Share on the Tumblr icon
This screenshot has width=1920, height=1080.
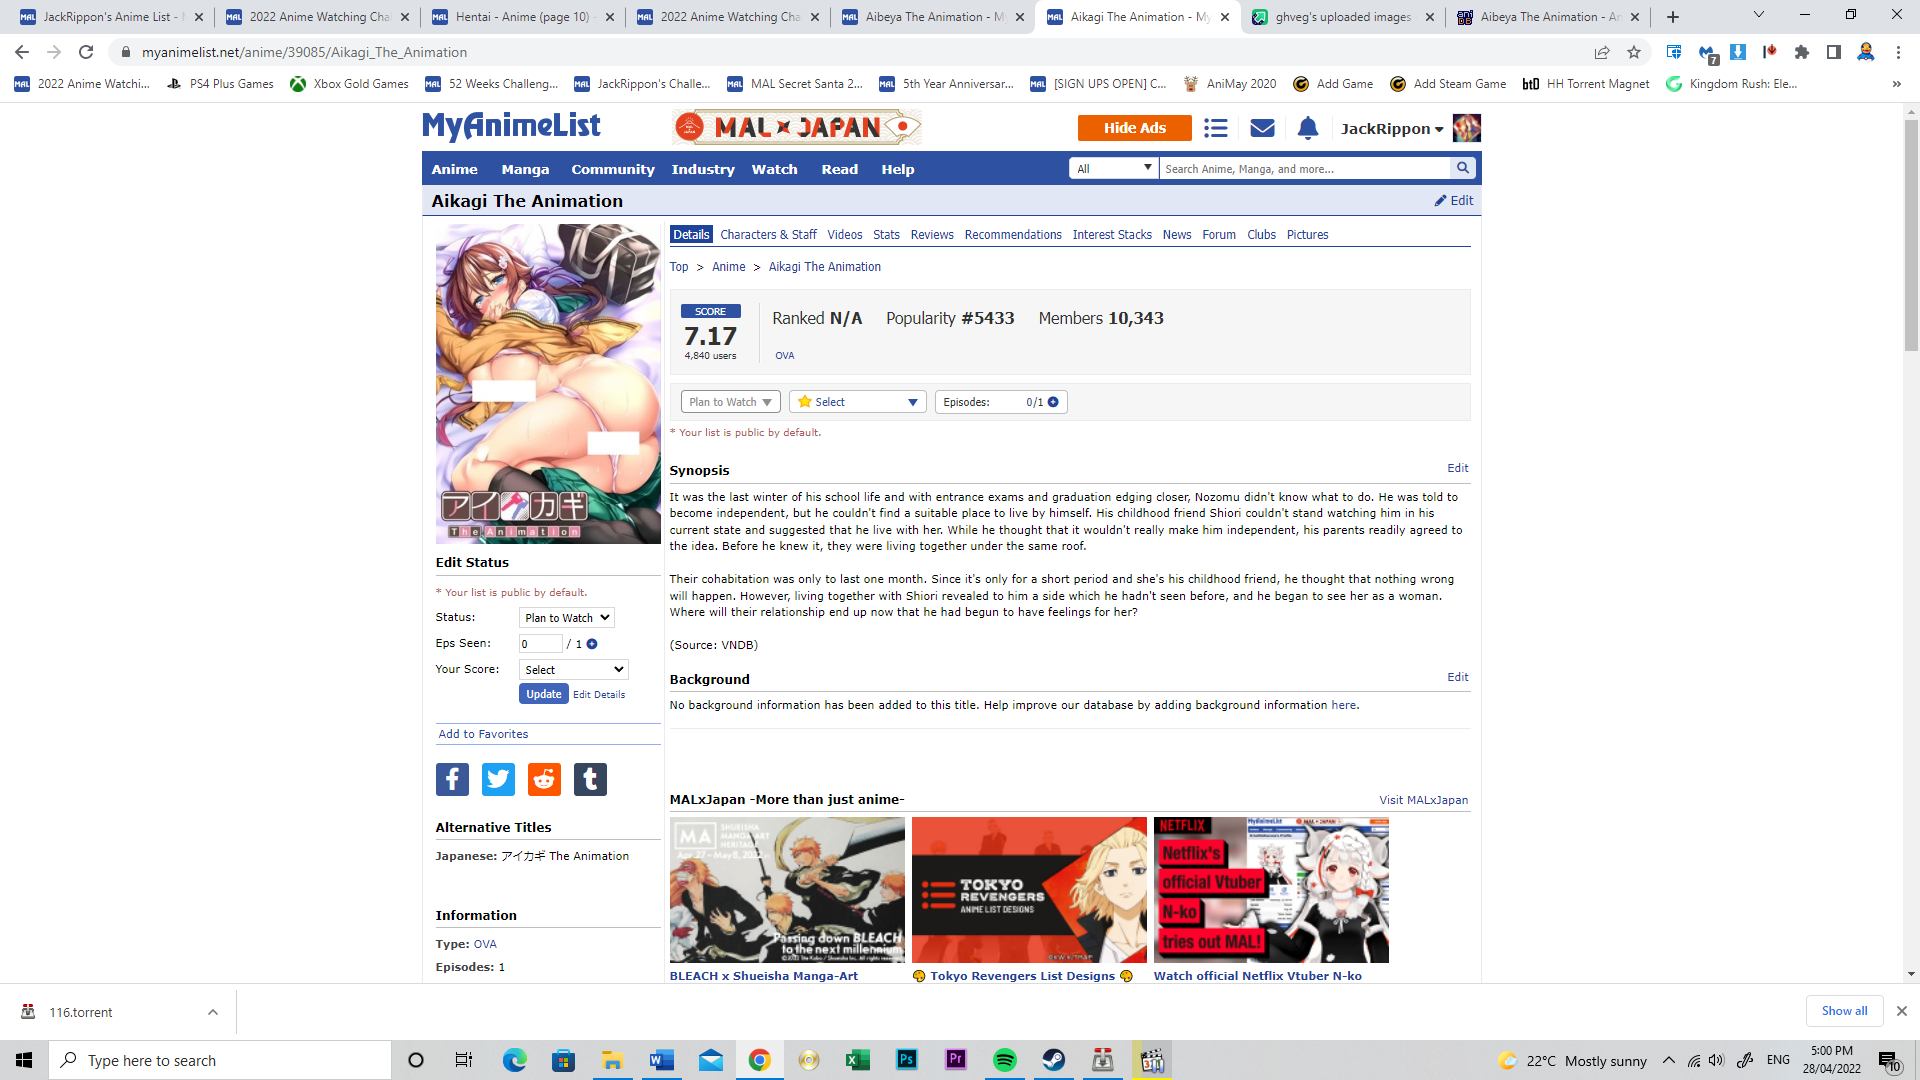point(590,779)
